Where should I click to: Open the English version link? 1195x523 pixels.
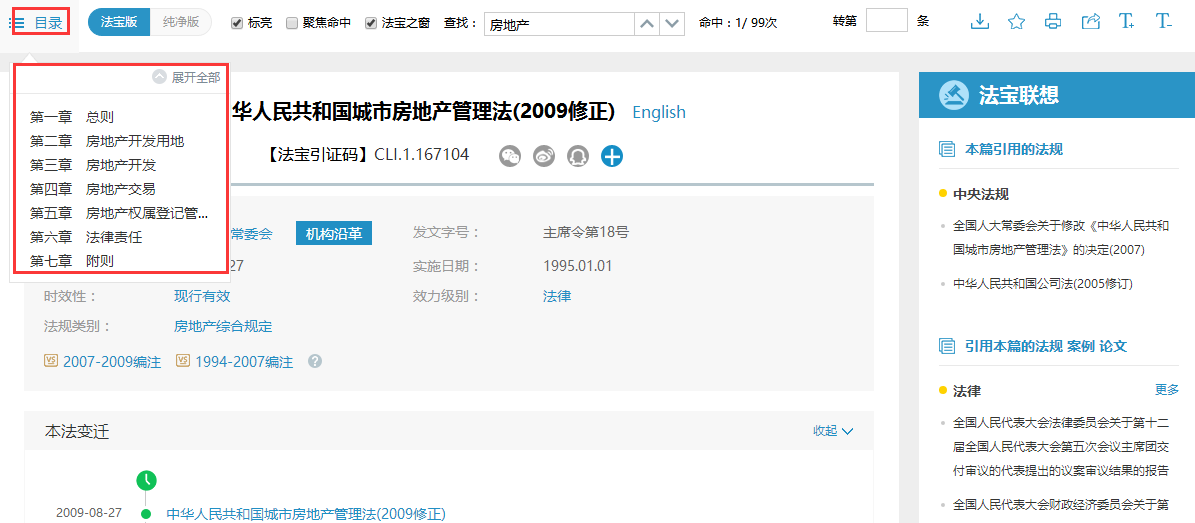pyautogui.click(x=659, y=112)
